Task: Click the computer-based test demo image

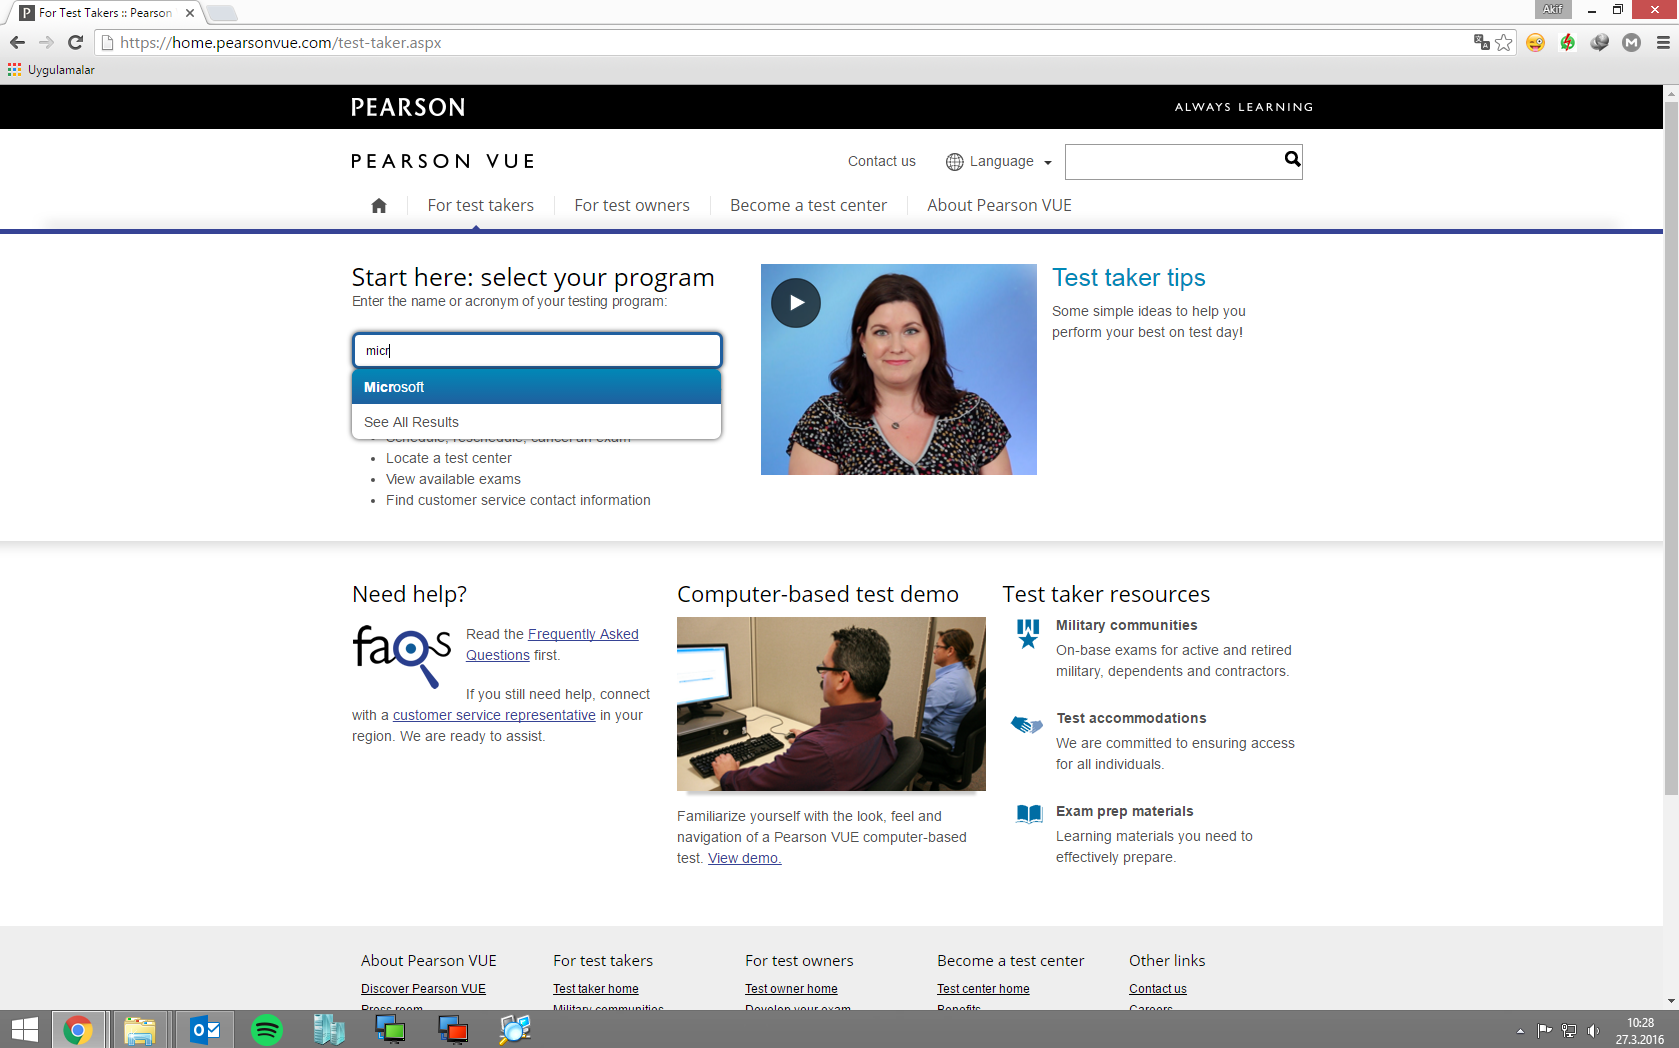Action: pos(831,704)
